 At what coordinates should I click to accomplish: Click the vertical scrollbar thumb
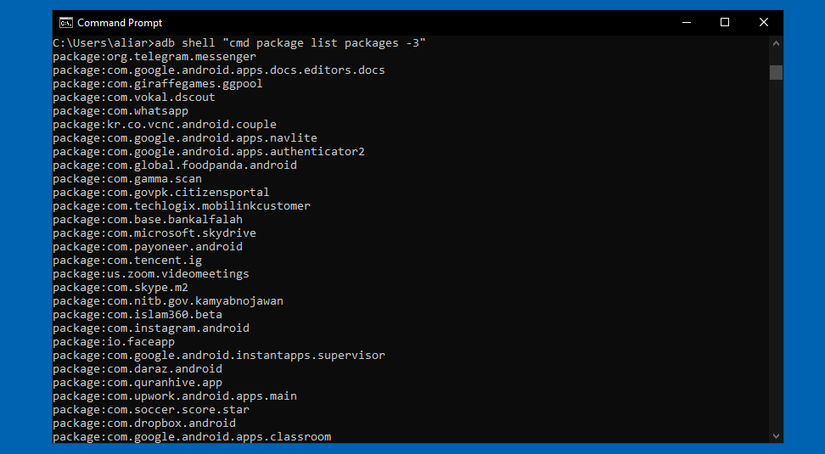776,72
